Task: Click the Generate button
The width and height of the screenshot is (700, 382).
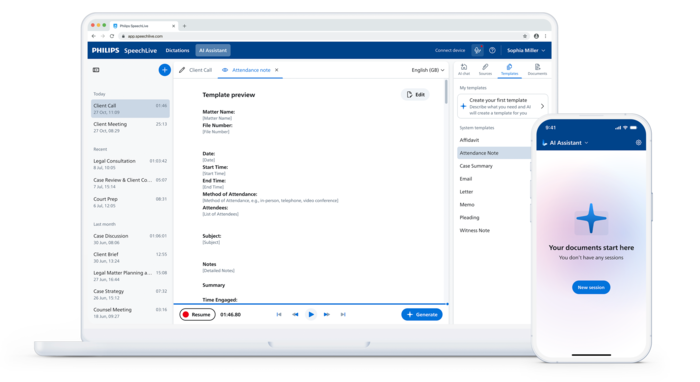Action: pyautogui.click(x=422, y=315)
